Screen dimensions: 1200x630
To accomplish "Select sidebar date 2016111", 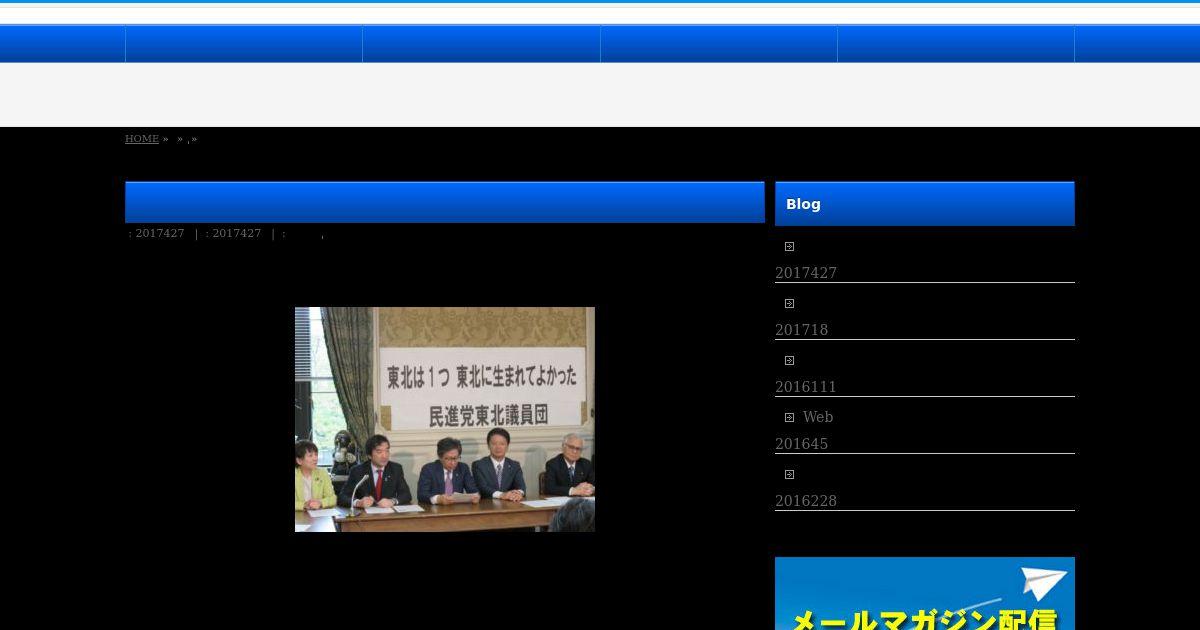I will tap(806, 387).
